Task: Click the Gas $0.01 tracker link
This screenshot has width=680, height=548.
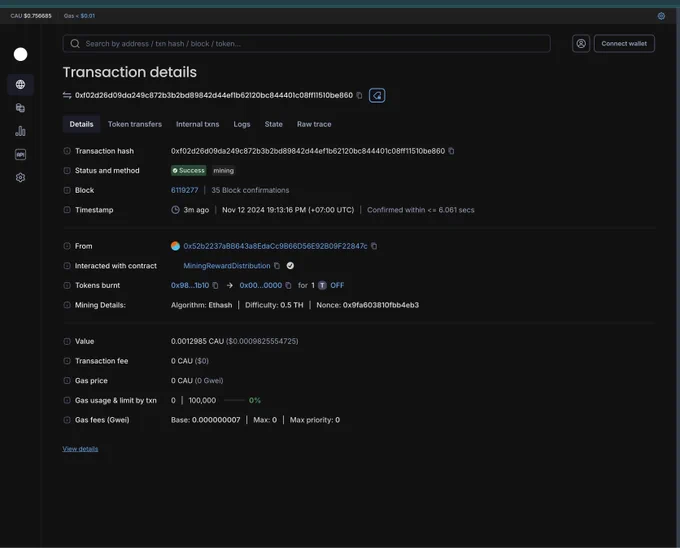Action: 87,16
